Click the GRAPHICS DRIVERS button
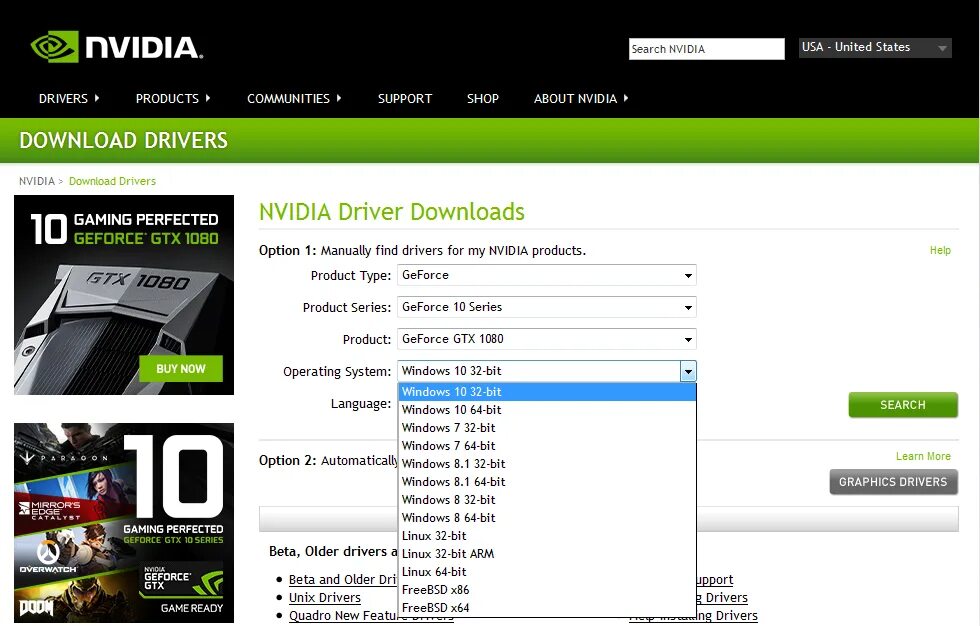Image resolution: width=980 pixels, height=626 pixels. (893, 482)
